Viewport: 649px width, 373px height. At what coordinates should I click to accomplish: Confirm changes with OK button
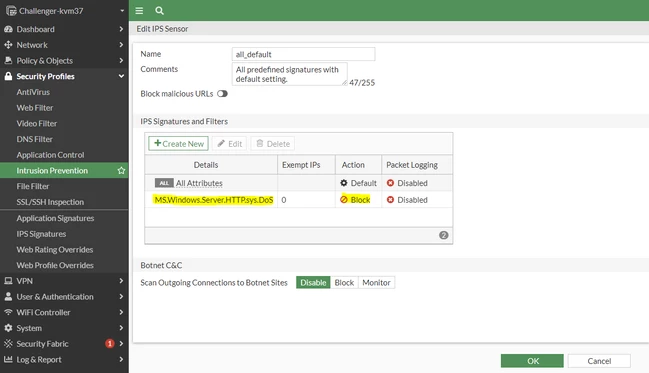[x=532, y=361]
